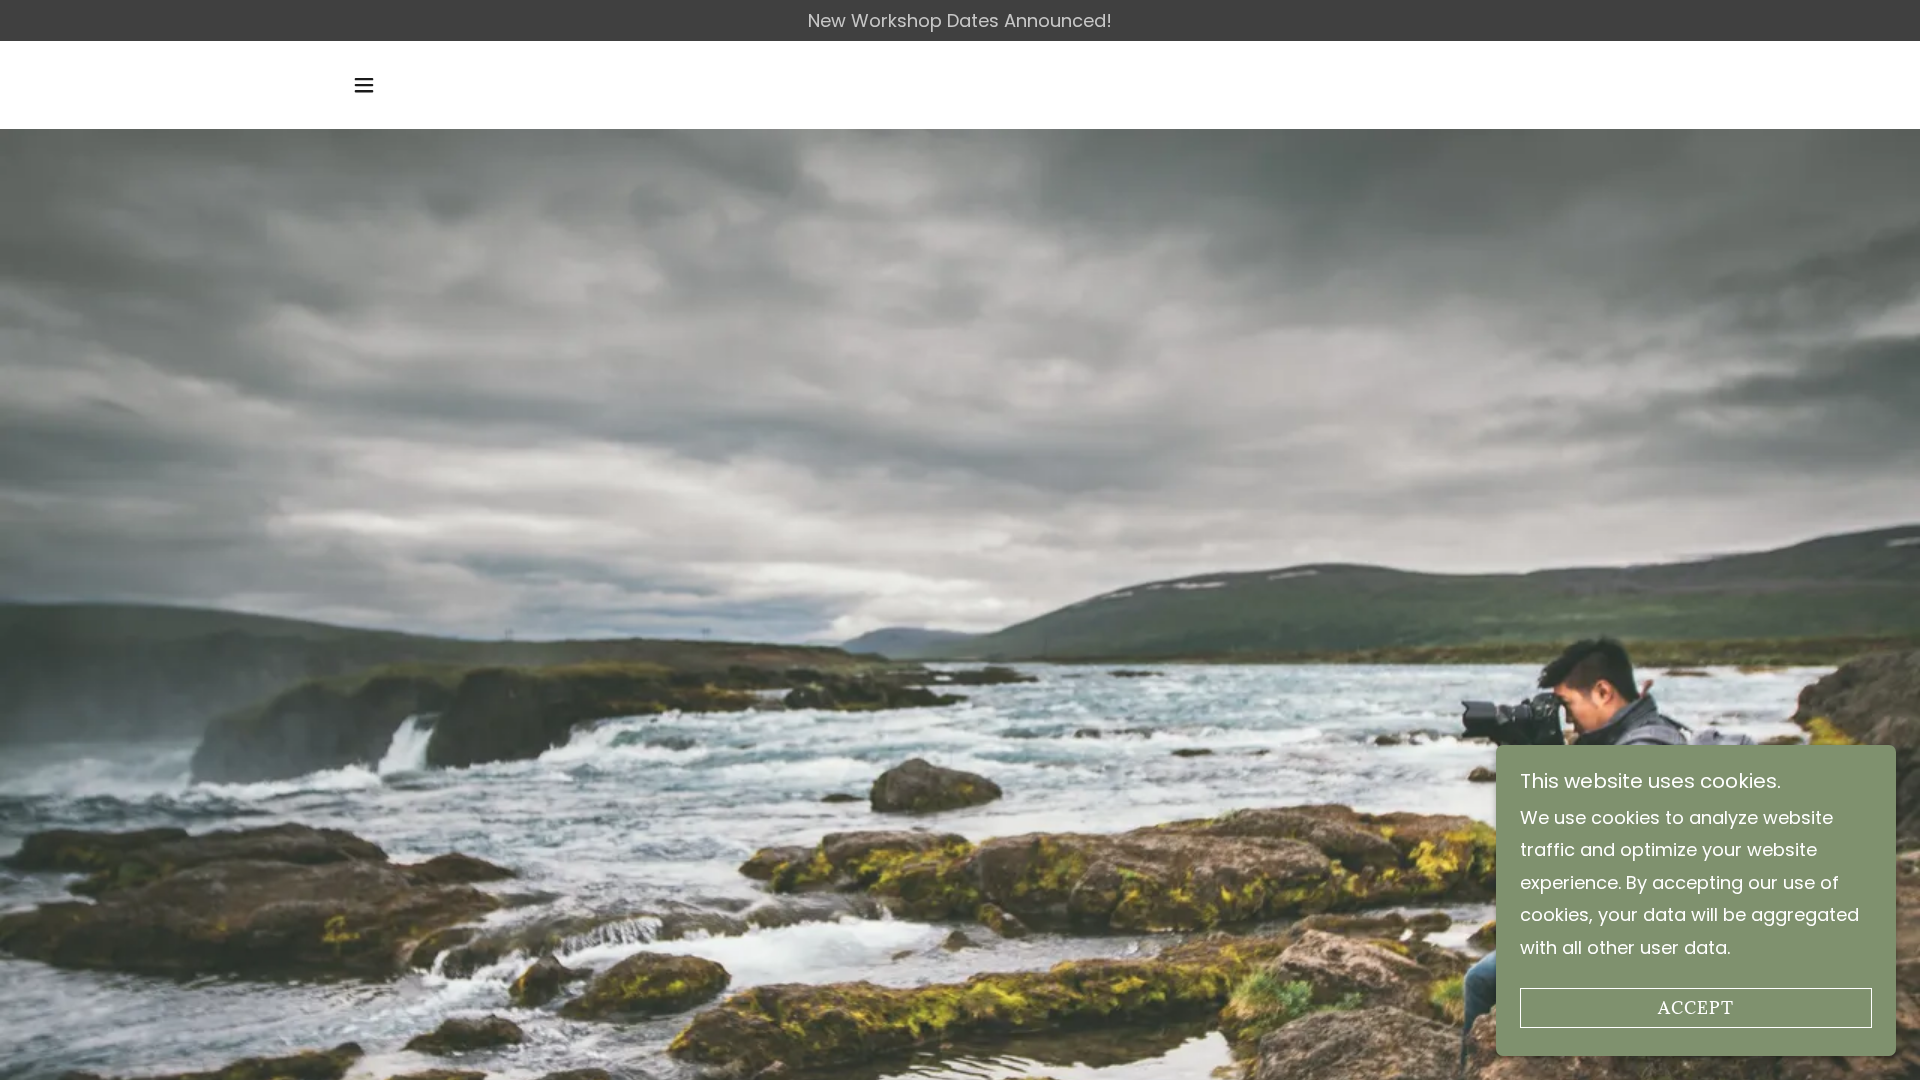The width and height of the screenshot is (1920, 1080).
Task: Click the ACCEPT cookies button
Action: 1695,1008
